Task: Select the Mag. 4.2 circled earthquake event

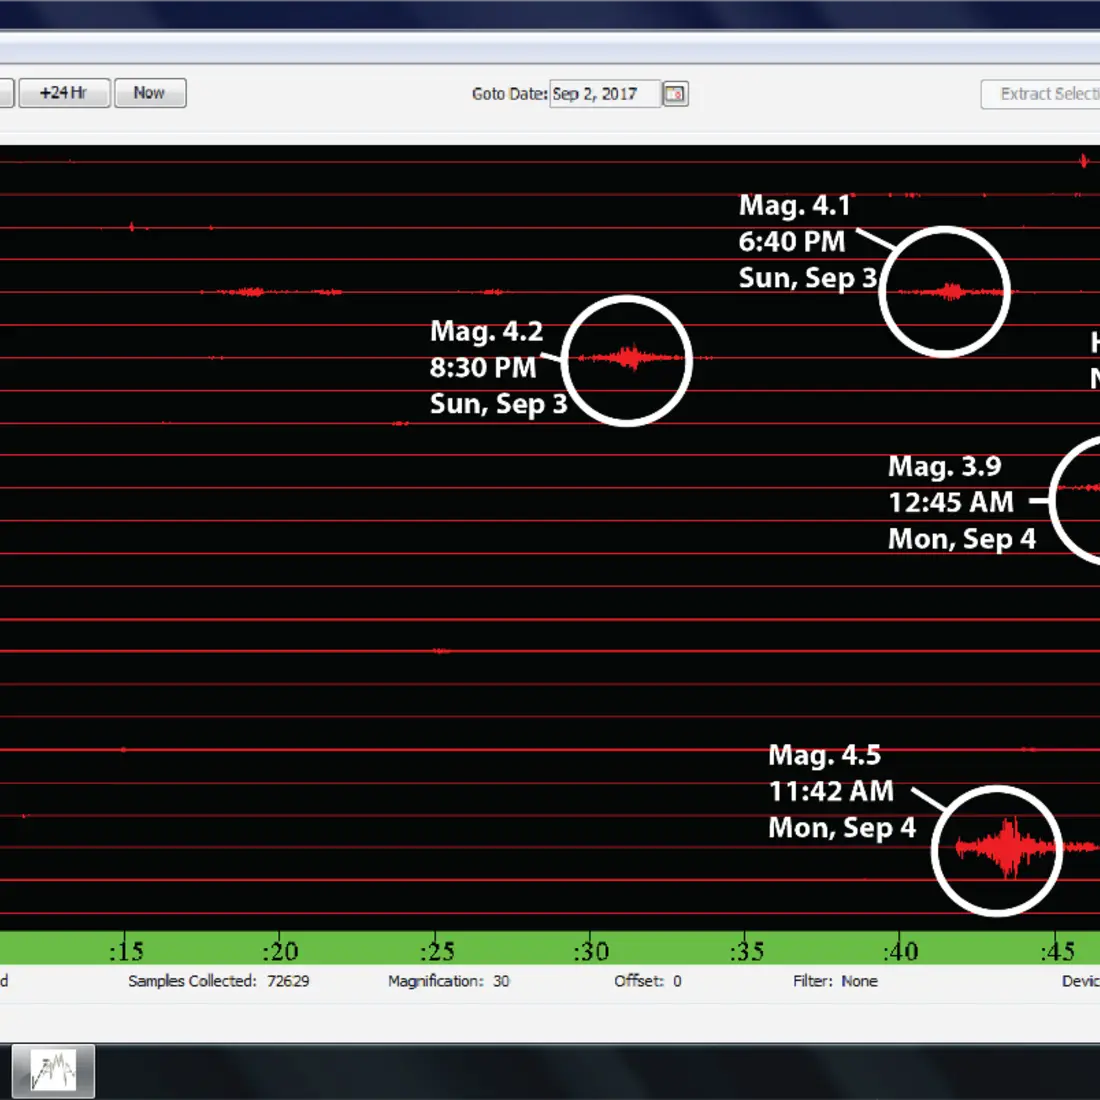Action: click(627, 360)
